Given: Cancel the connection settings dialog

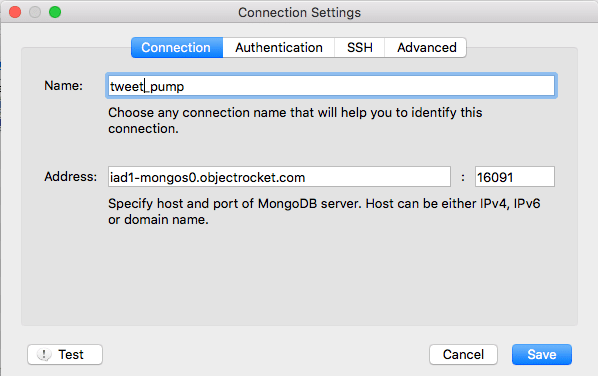Looking at the screenshot, I should 463,355.
